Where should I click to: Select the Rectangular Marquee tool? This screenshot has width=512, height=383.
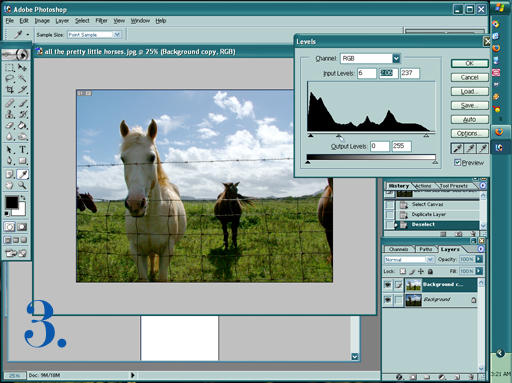pos(10,67)
